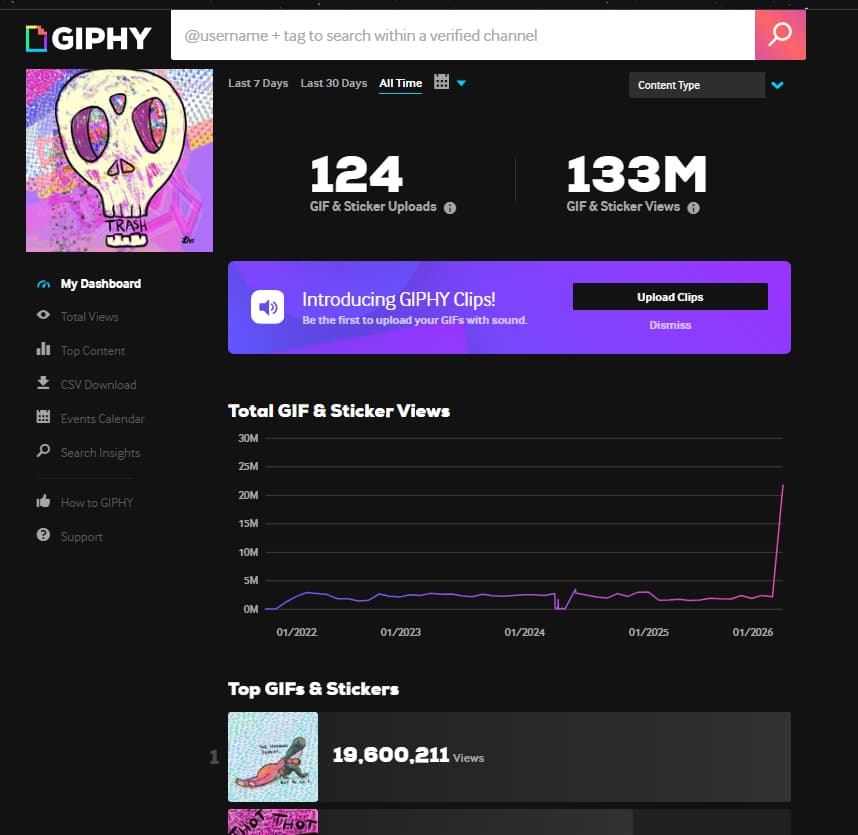Click the How to GIPHY thumbs-up icon

point(43,502)
